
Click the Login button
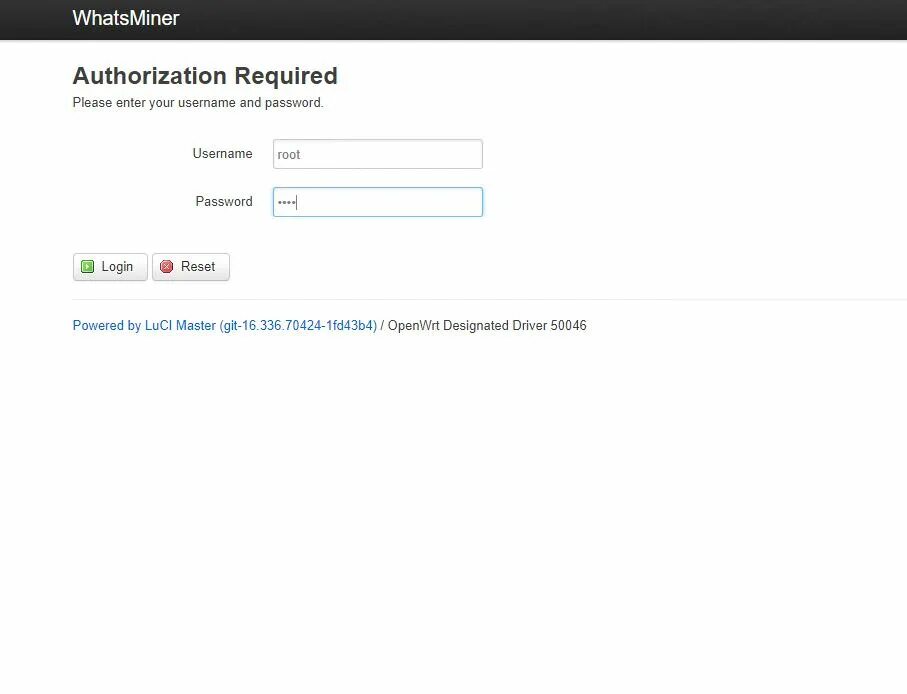110,267
